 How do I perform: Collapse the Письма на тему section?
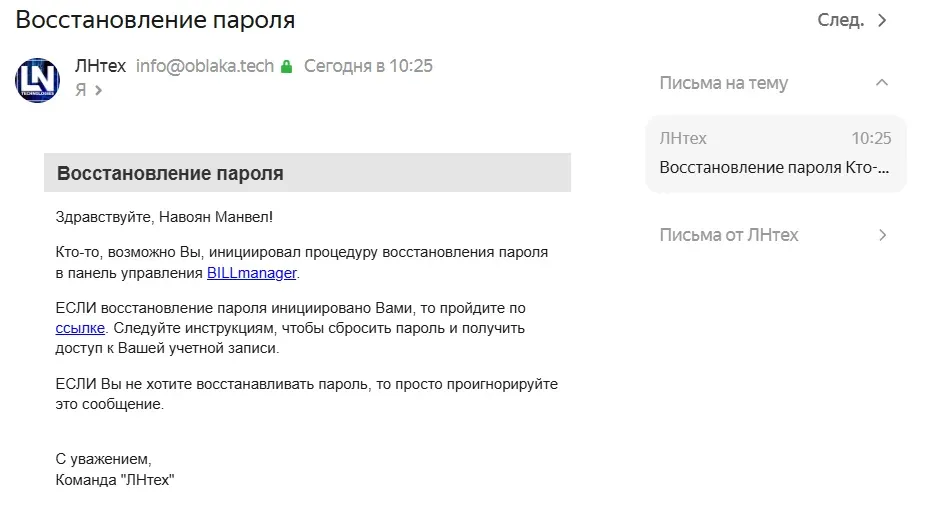[x=882, y=82]
